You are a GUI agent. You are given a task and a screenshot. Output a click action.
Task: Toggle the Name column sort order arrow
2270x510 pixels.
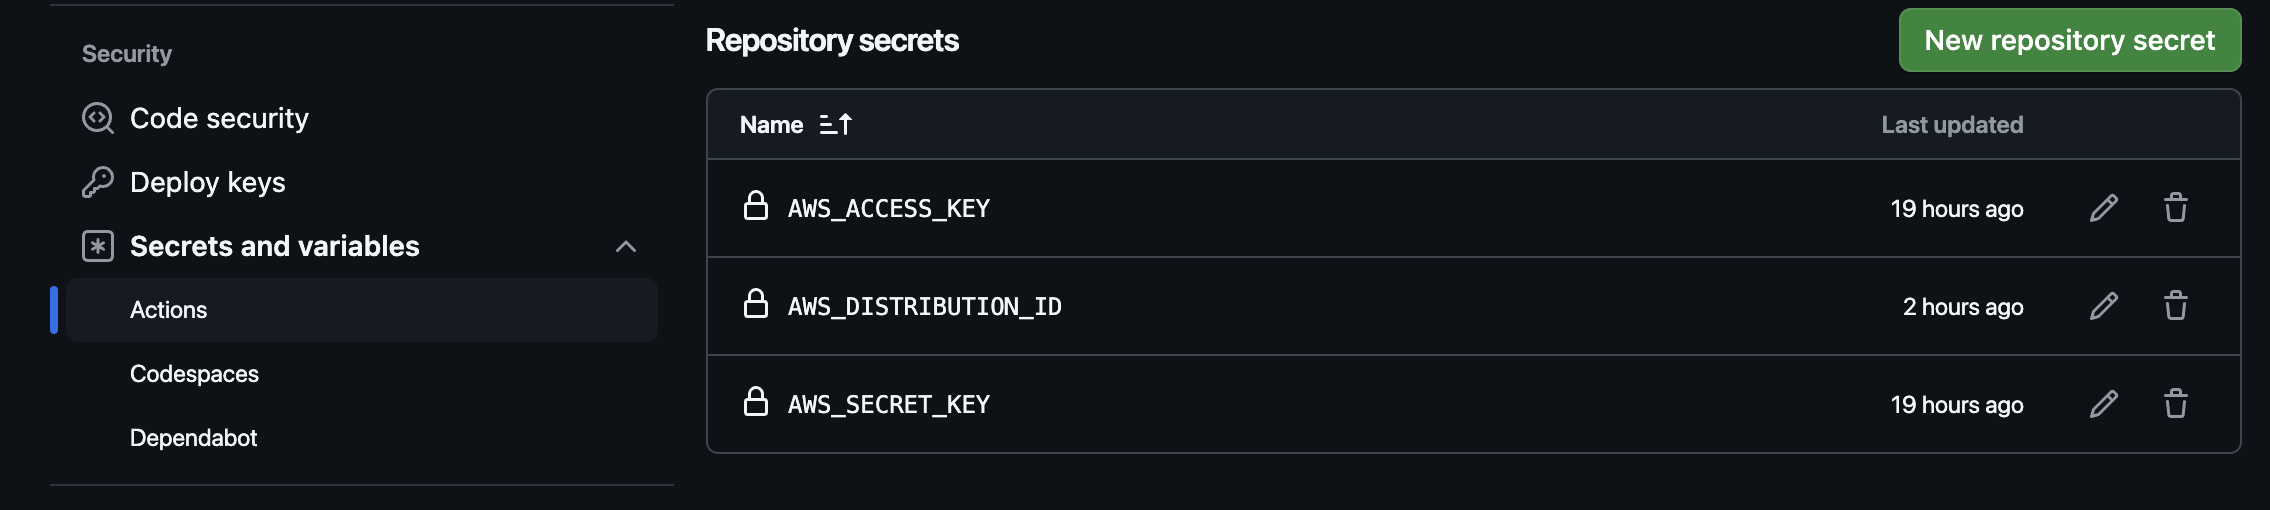click(x=836, y=124)
